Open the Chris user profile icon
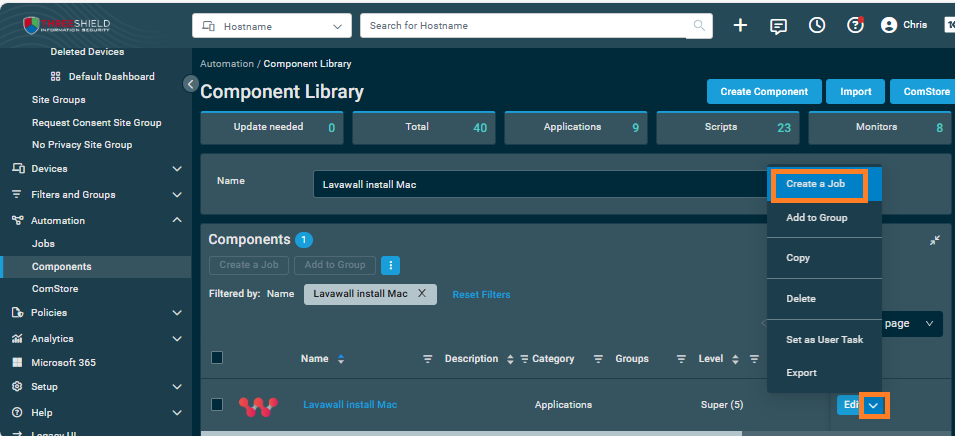 [889, 25]
